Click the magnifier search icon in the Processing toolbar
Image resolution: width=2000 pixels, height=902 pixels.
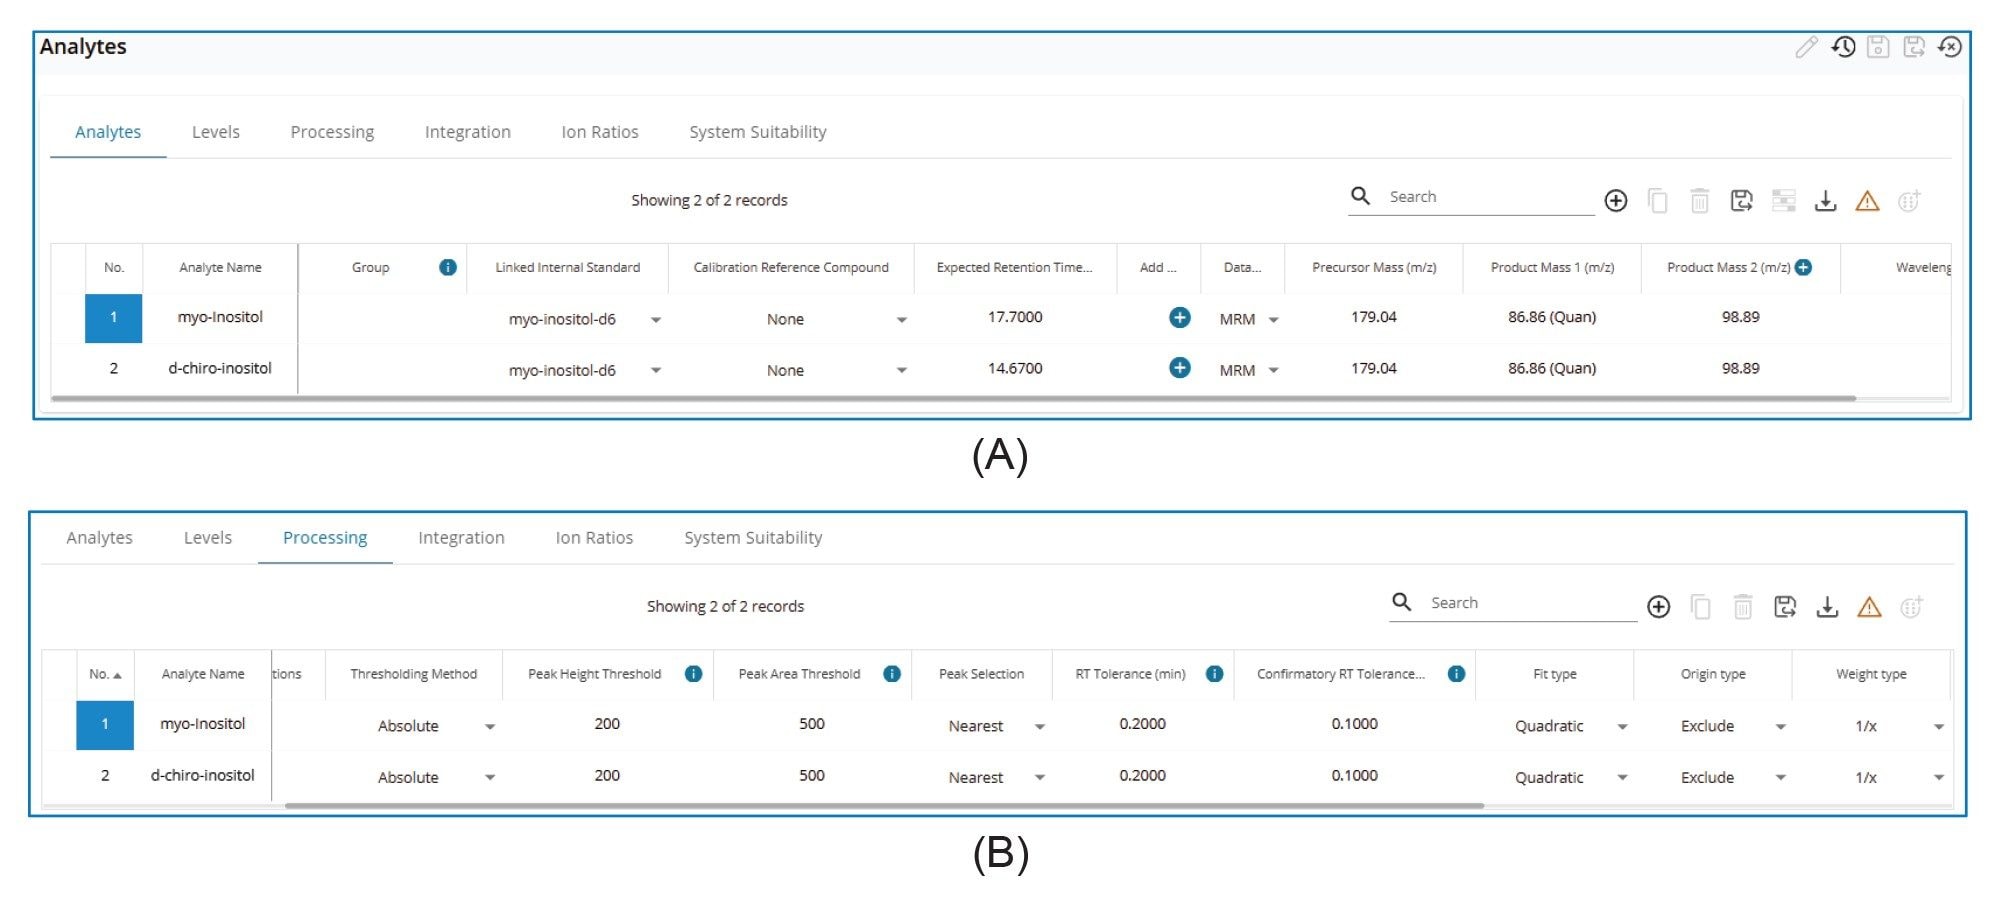[x=1401, y=602]
